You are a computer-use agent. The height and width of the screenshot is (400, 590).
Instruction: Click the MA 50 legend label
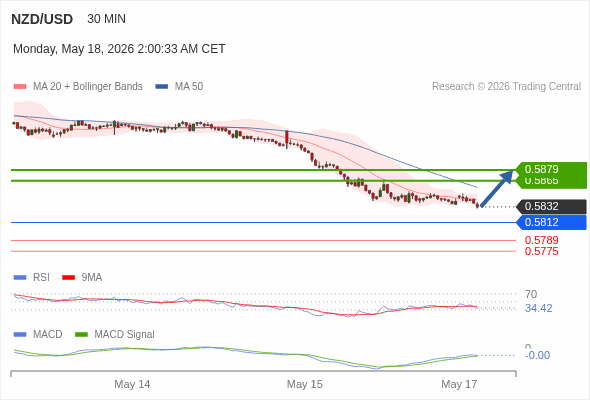pos(189,87)
